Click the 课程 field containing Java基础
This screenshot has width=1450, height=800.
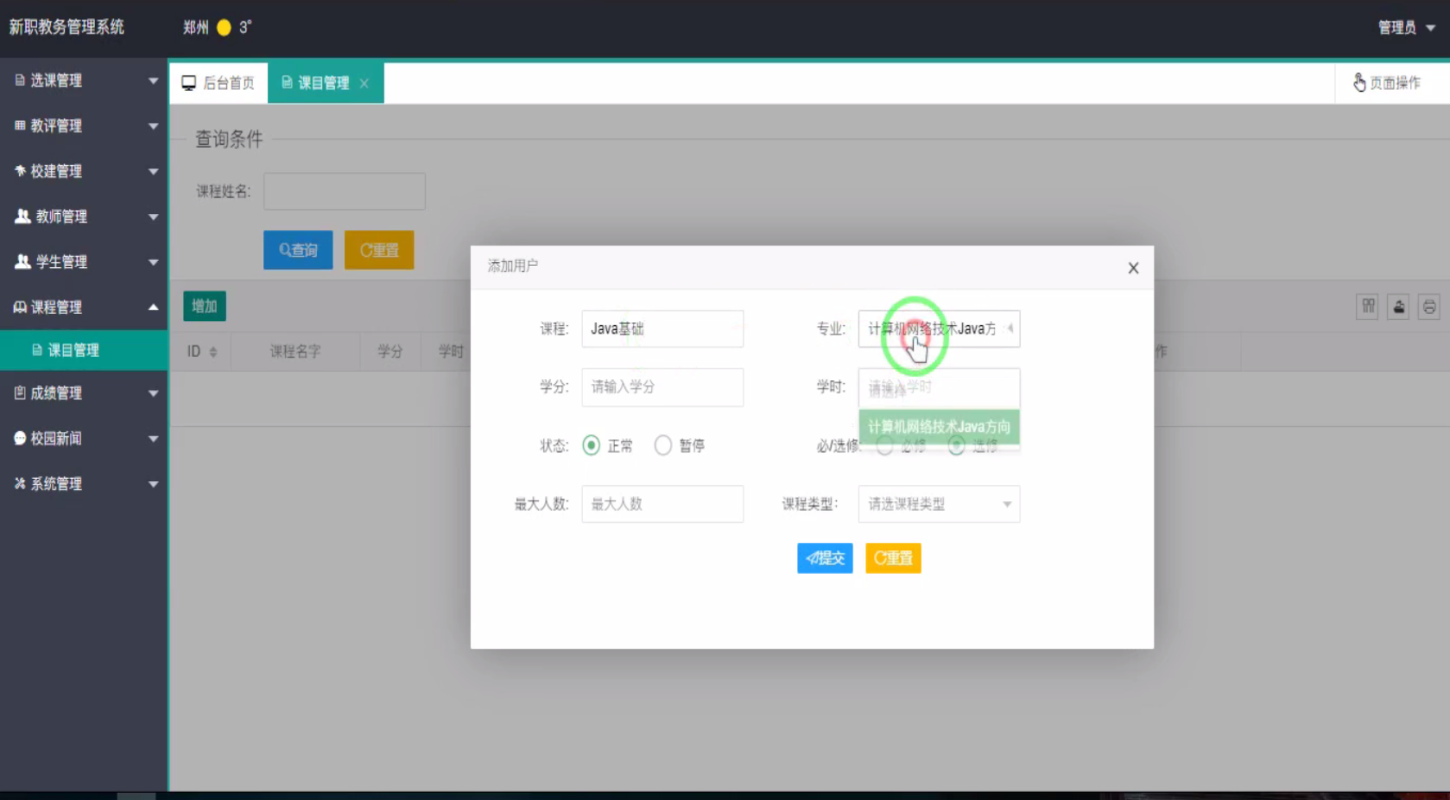tap(662, 328)
